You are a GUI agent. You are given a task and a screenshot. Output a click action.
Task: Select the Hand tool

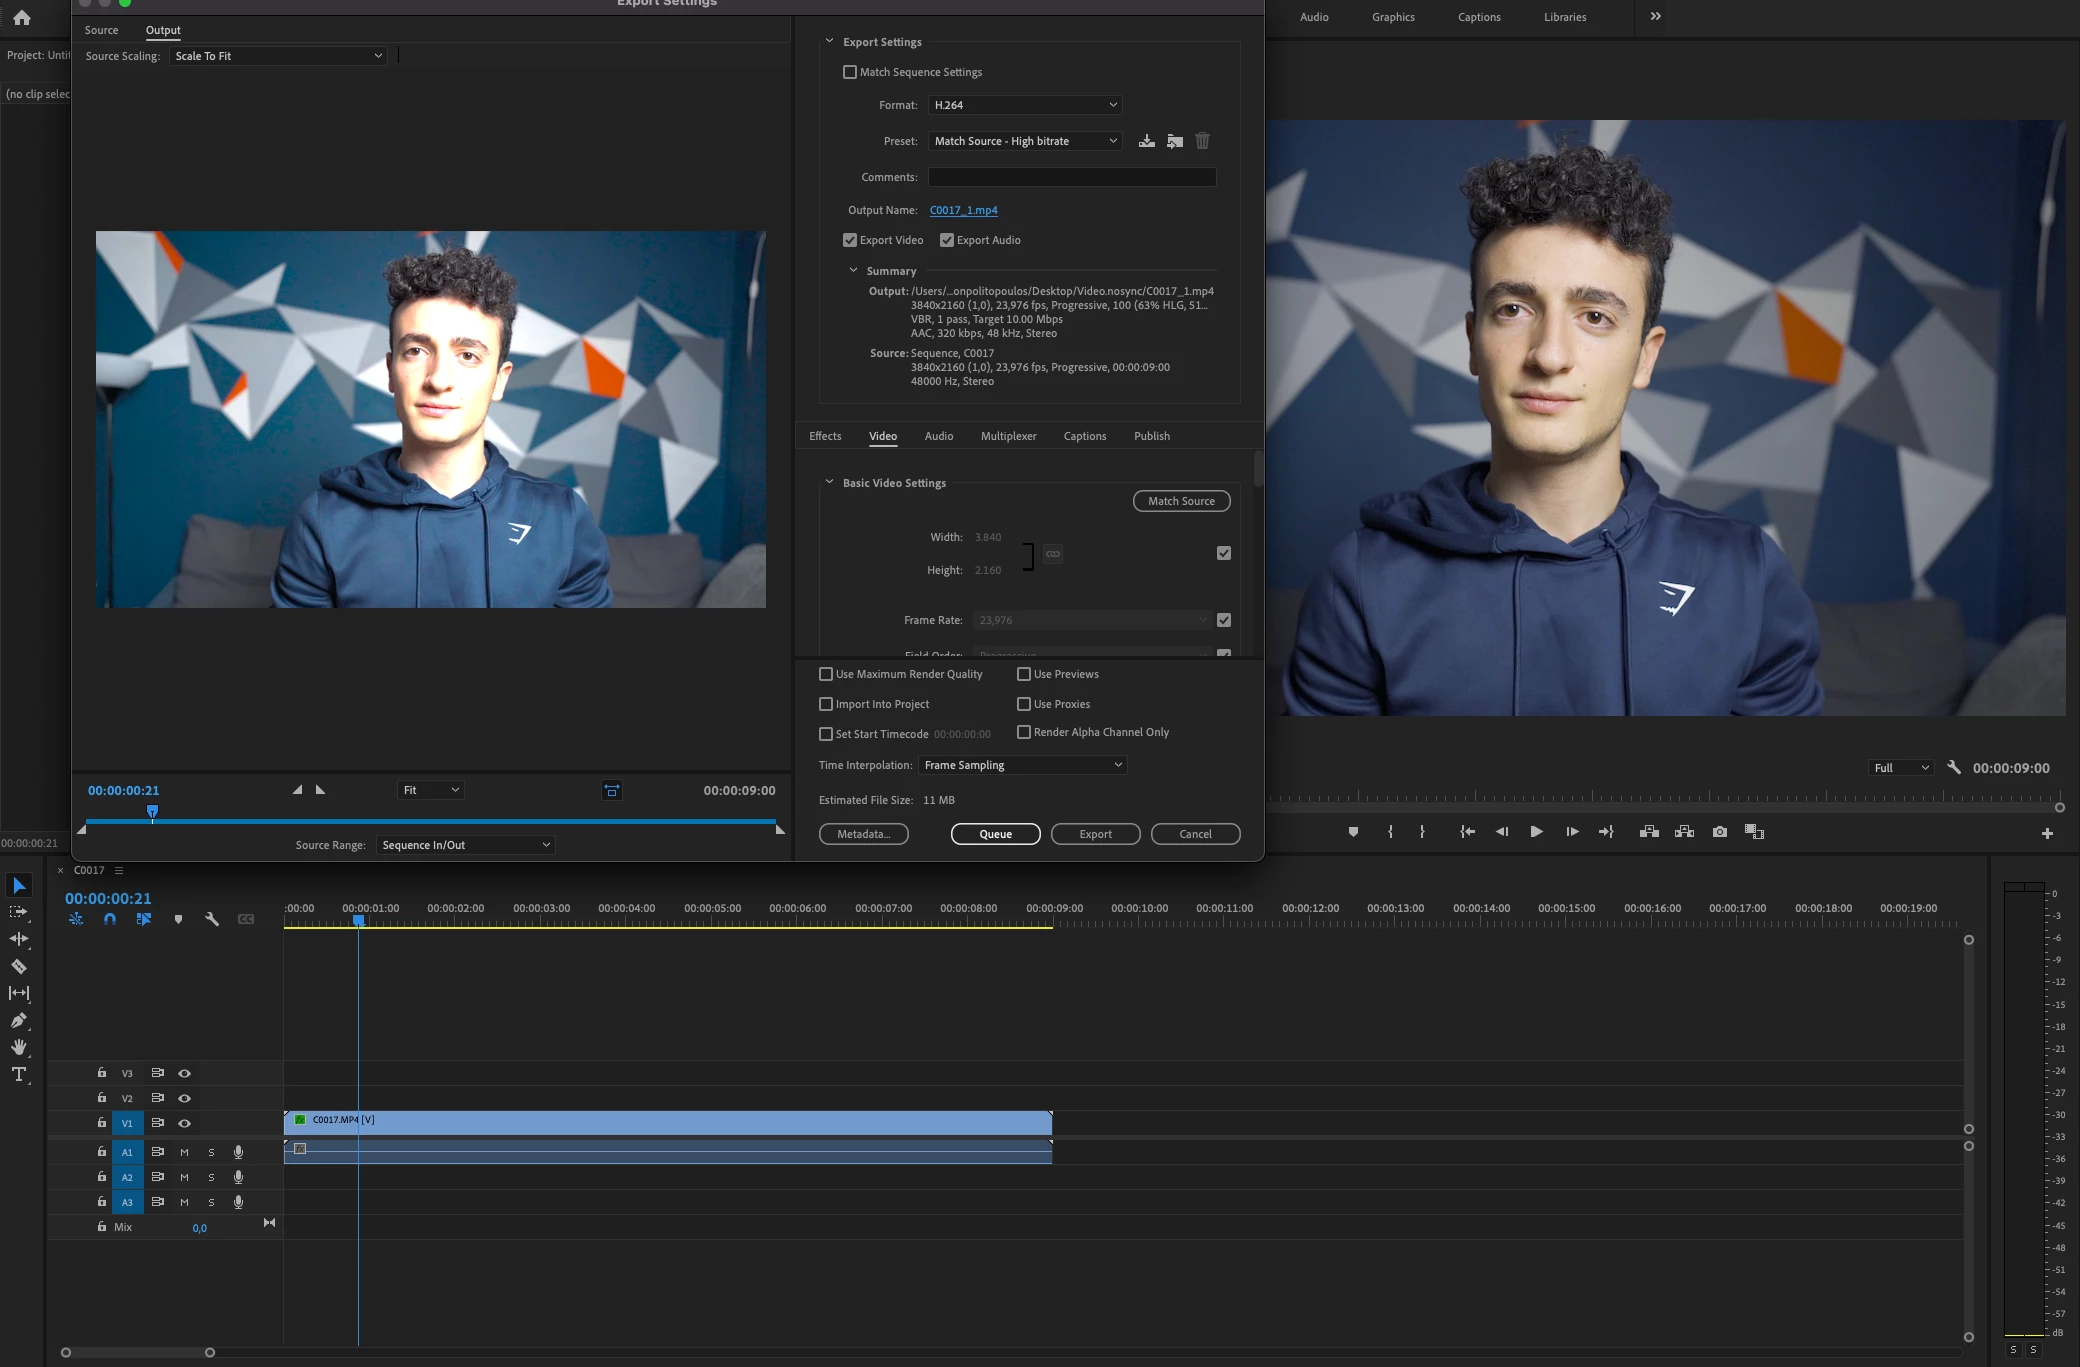tap(19, 1047)
